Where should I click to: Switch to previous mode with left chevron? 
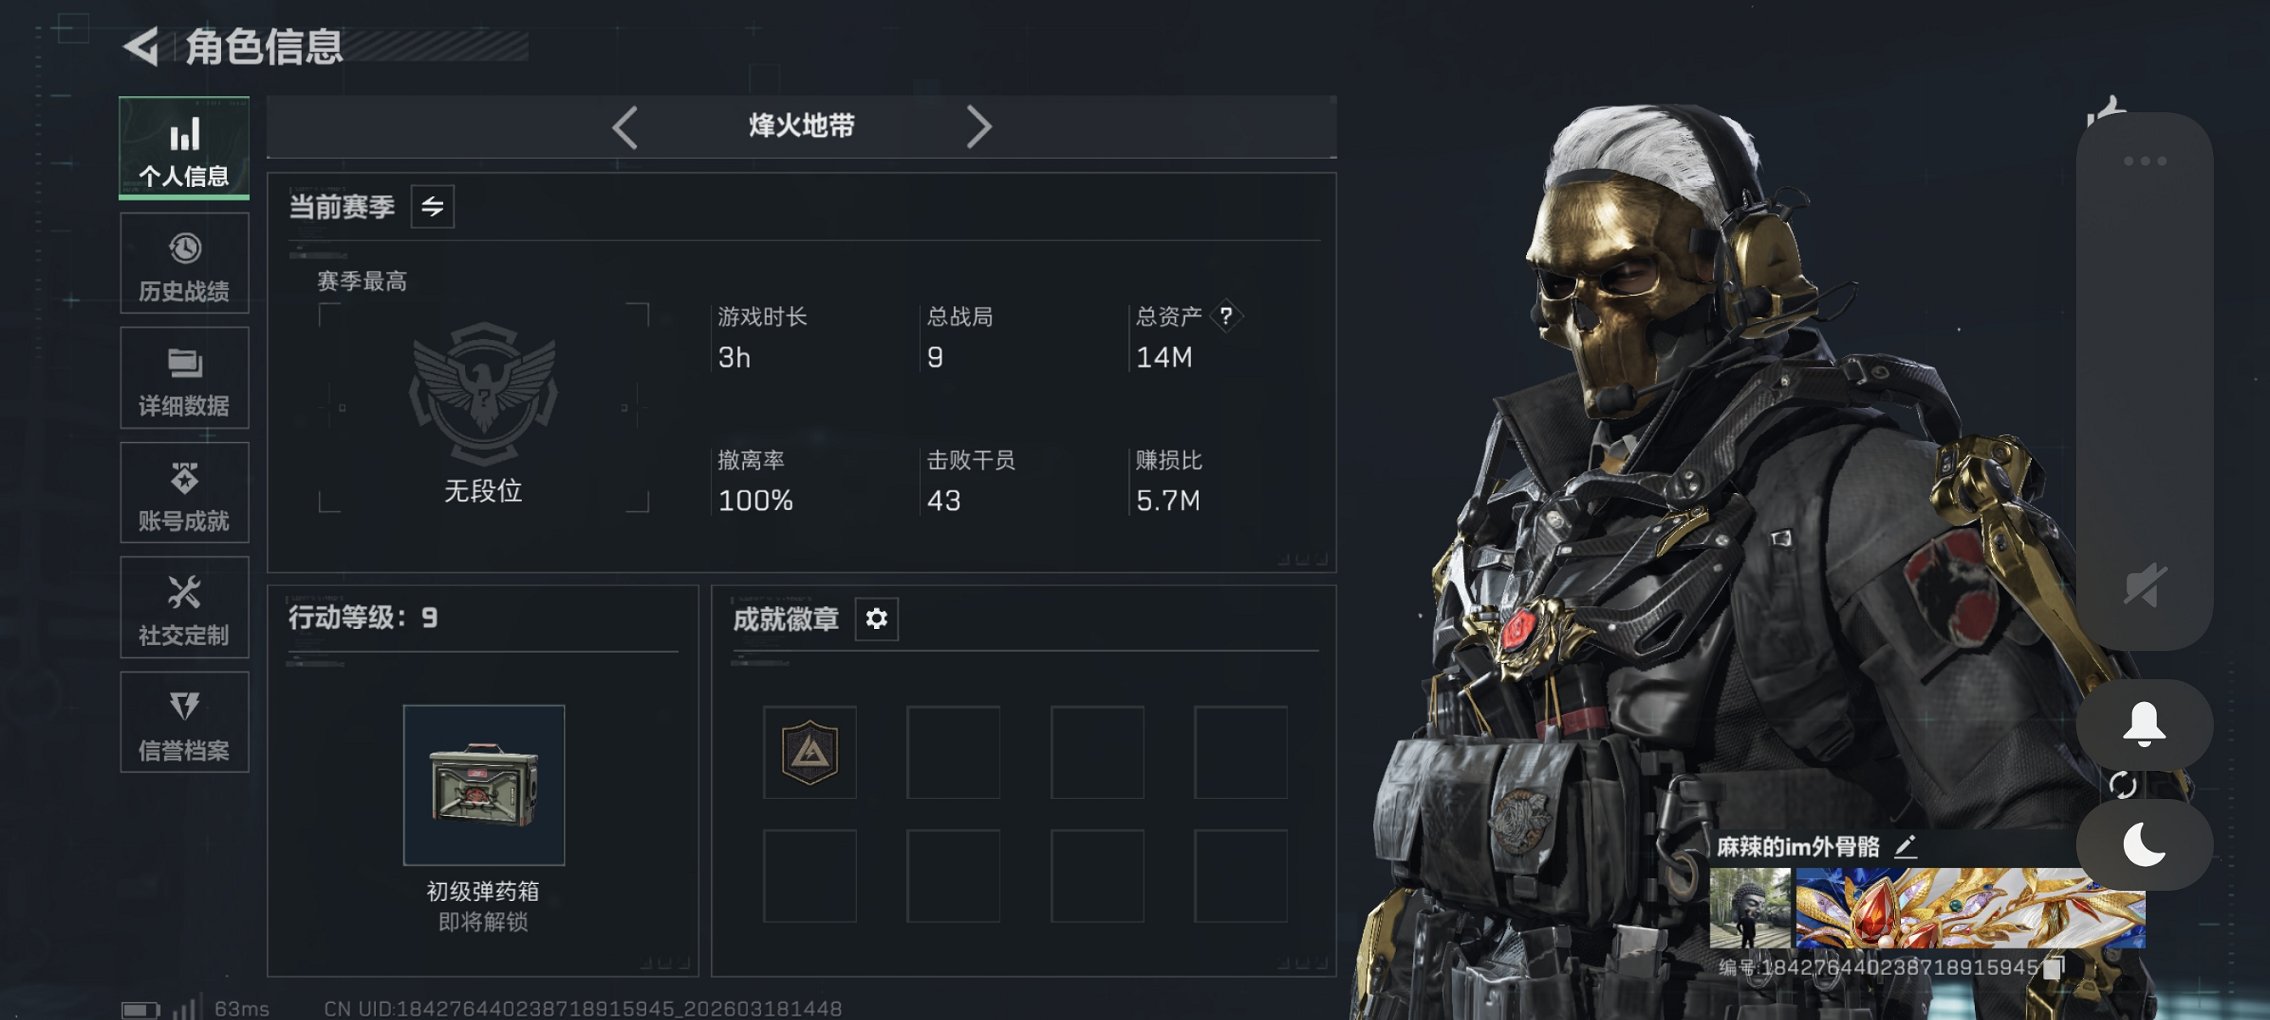tap(625, 127)
